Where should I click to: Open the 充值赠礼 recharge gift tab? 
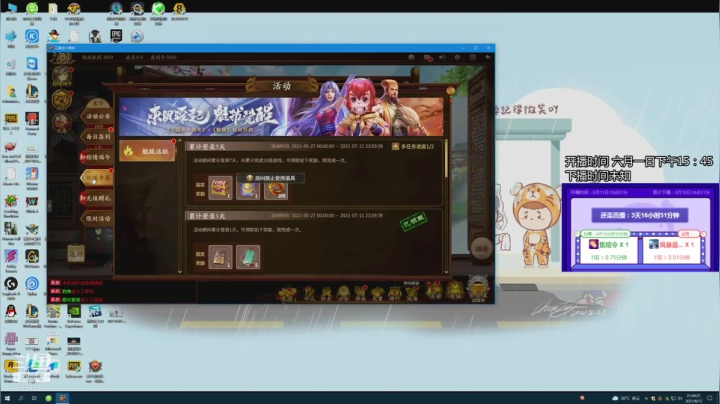[97, 198]
